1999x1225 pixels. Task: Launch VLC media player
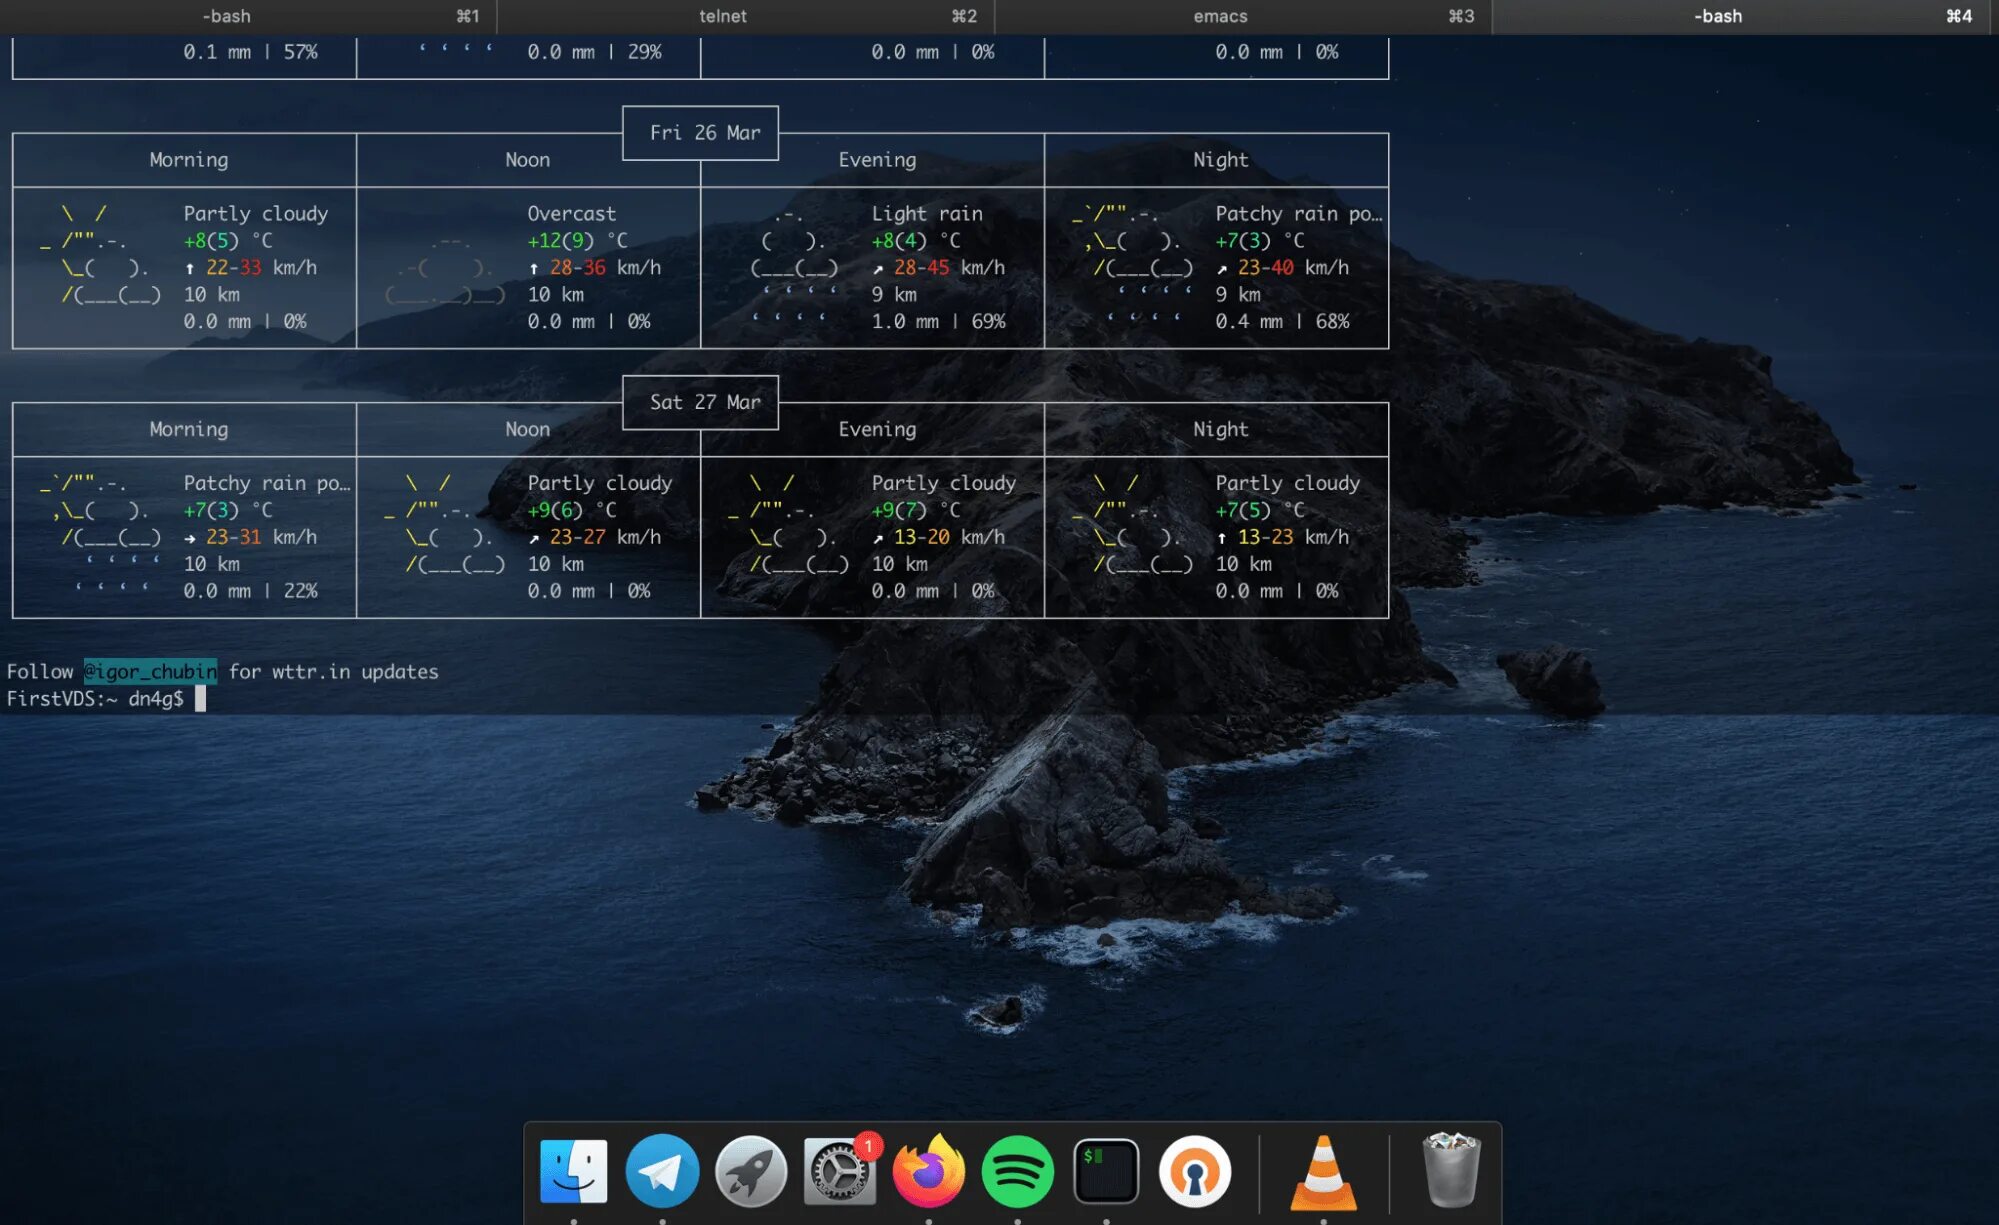[1323, 1171]
